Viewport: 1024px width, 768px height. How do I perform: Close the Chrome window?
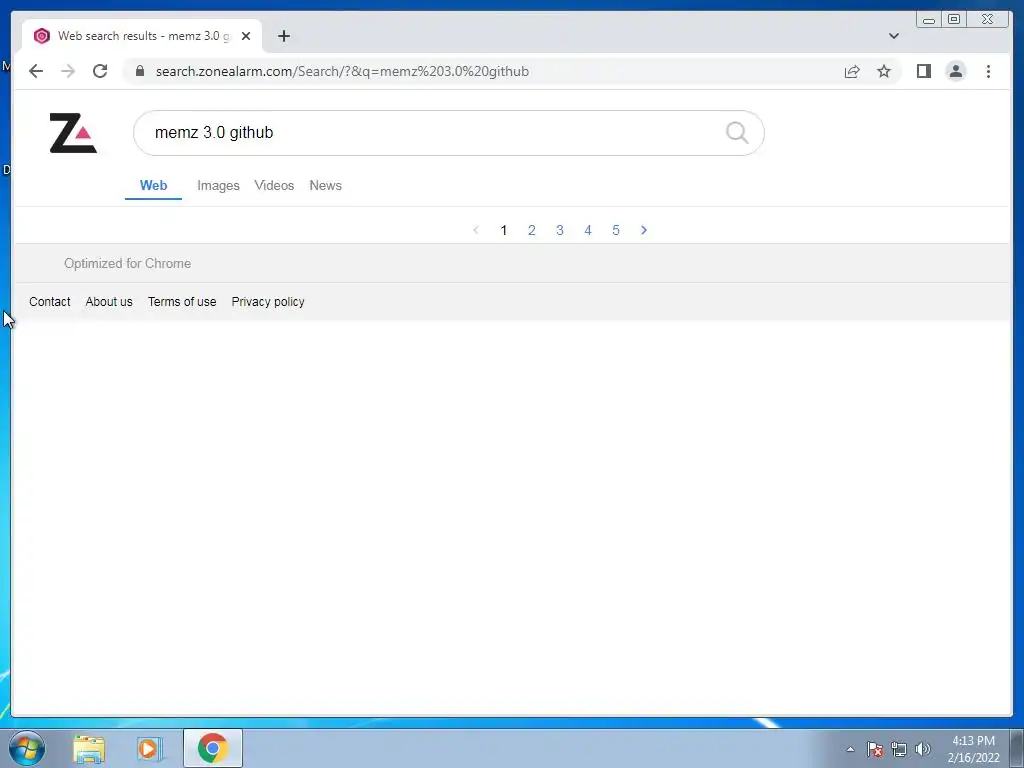(x=988, y=20)
